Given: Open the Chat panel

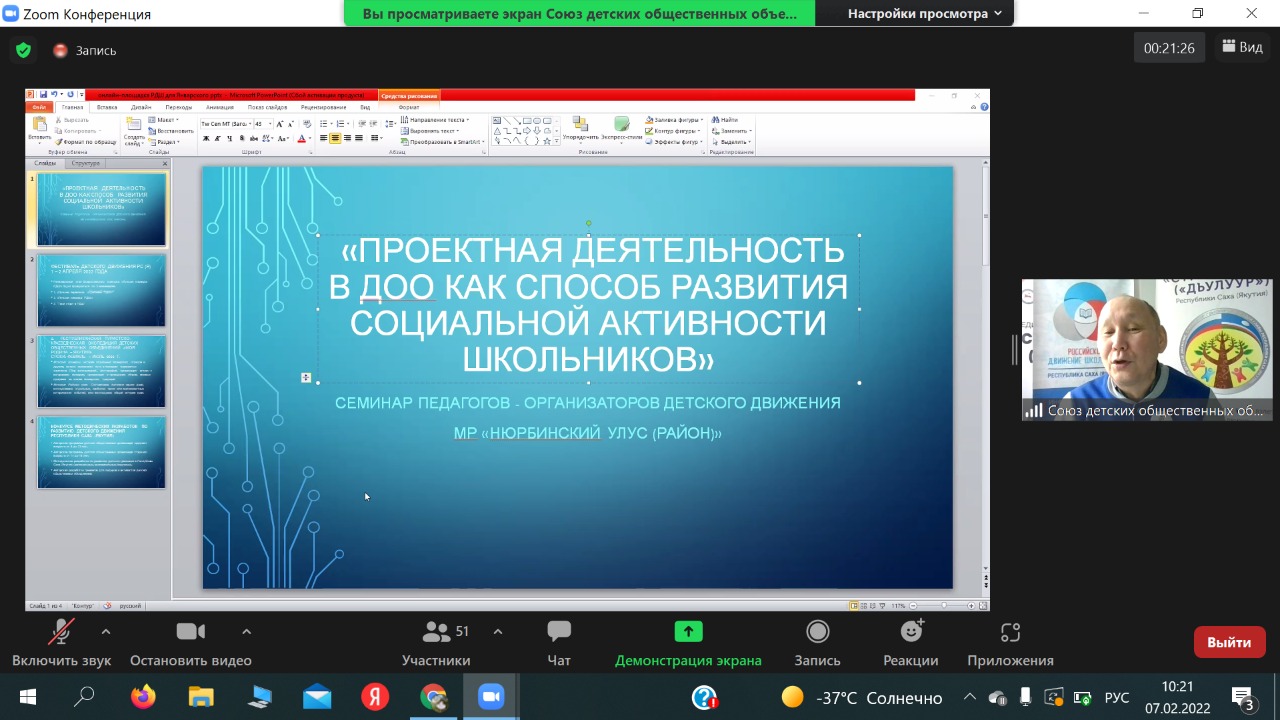Looking at the screenshot, I should tap(559, 643).
